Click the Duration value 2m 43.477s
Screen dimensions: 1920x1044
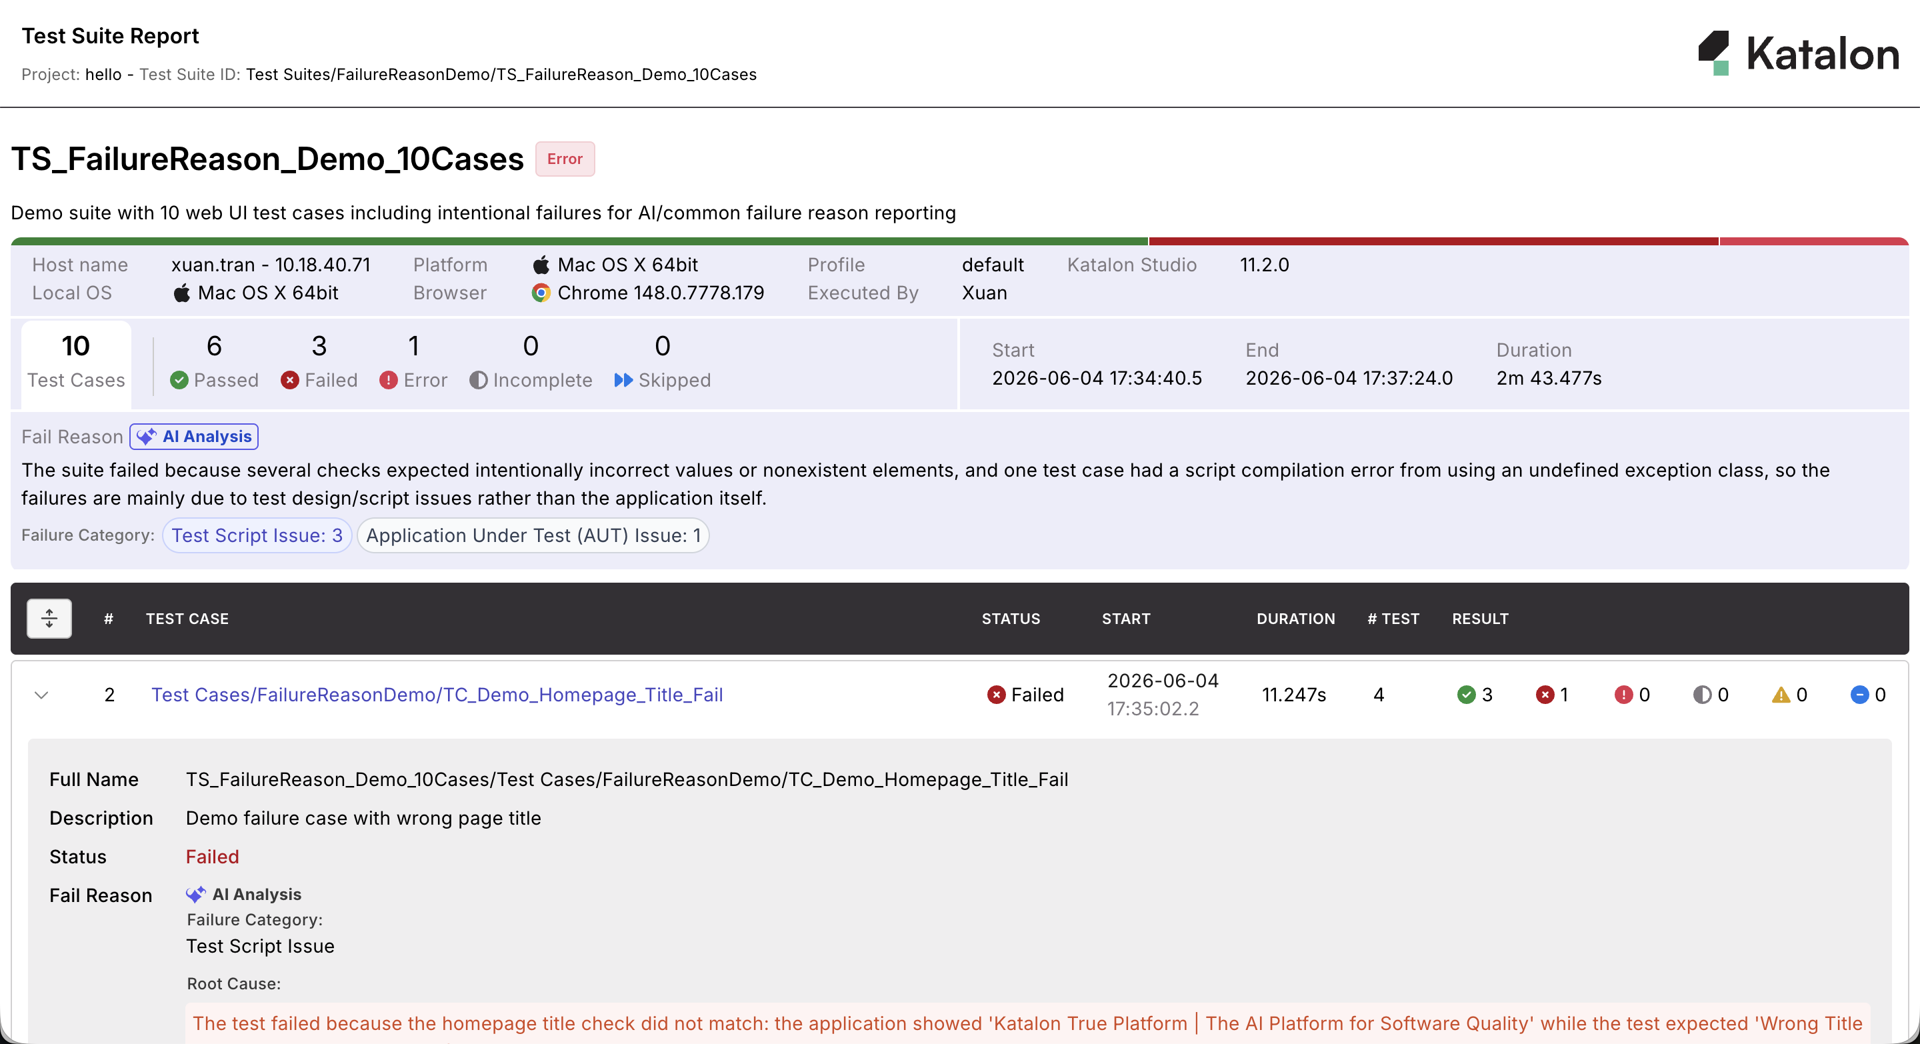coord(1548,378)
